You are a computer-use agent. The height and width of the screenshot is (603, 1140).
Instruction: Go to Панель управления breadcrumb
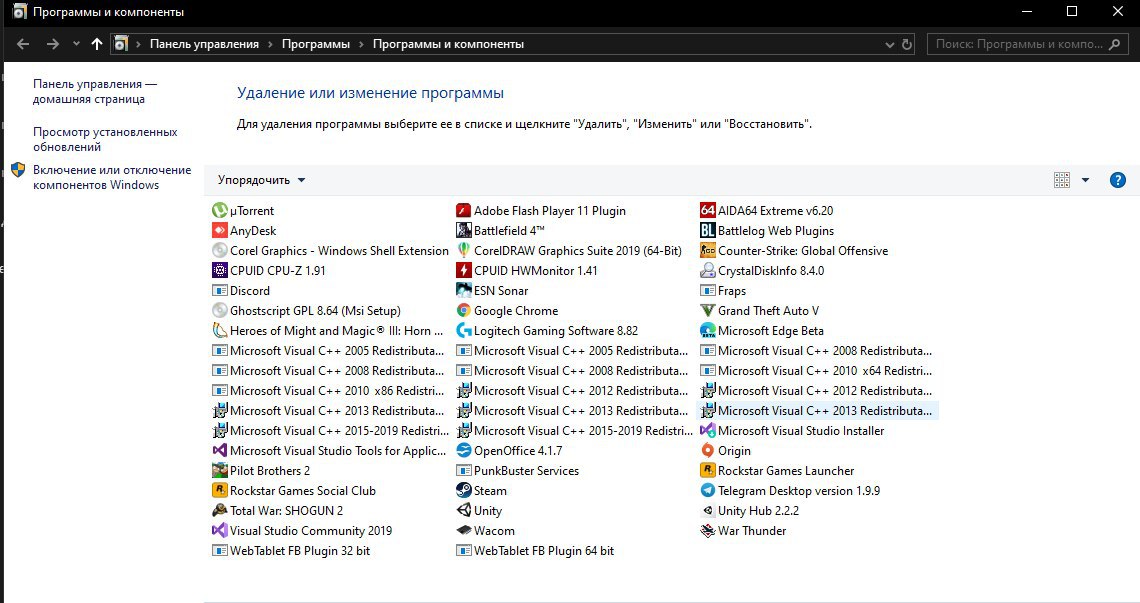(204, 44)
